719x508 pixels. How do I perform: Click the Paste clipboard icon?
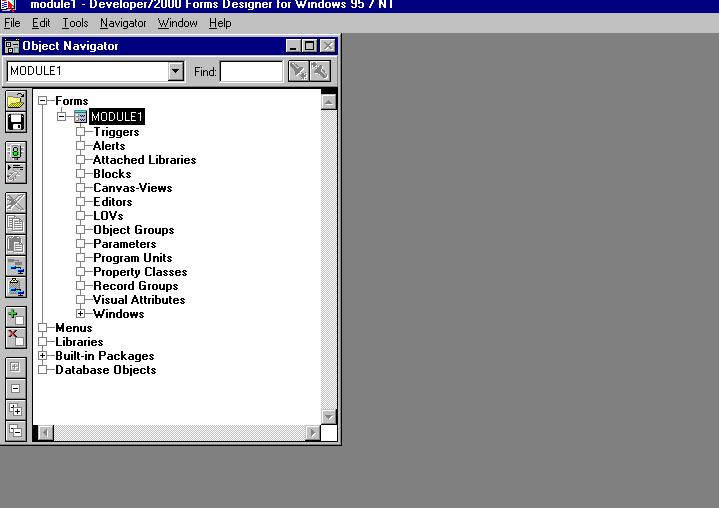tap(16, 244)
